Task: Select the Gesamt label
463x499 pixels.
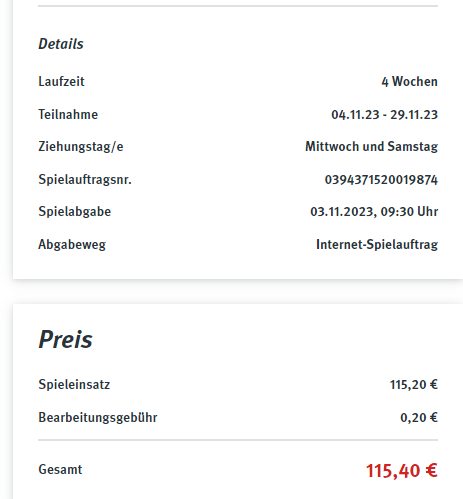Action: pos(60,469)
